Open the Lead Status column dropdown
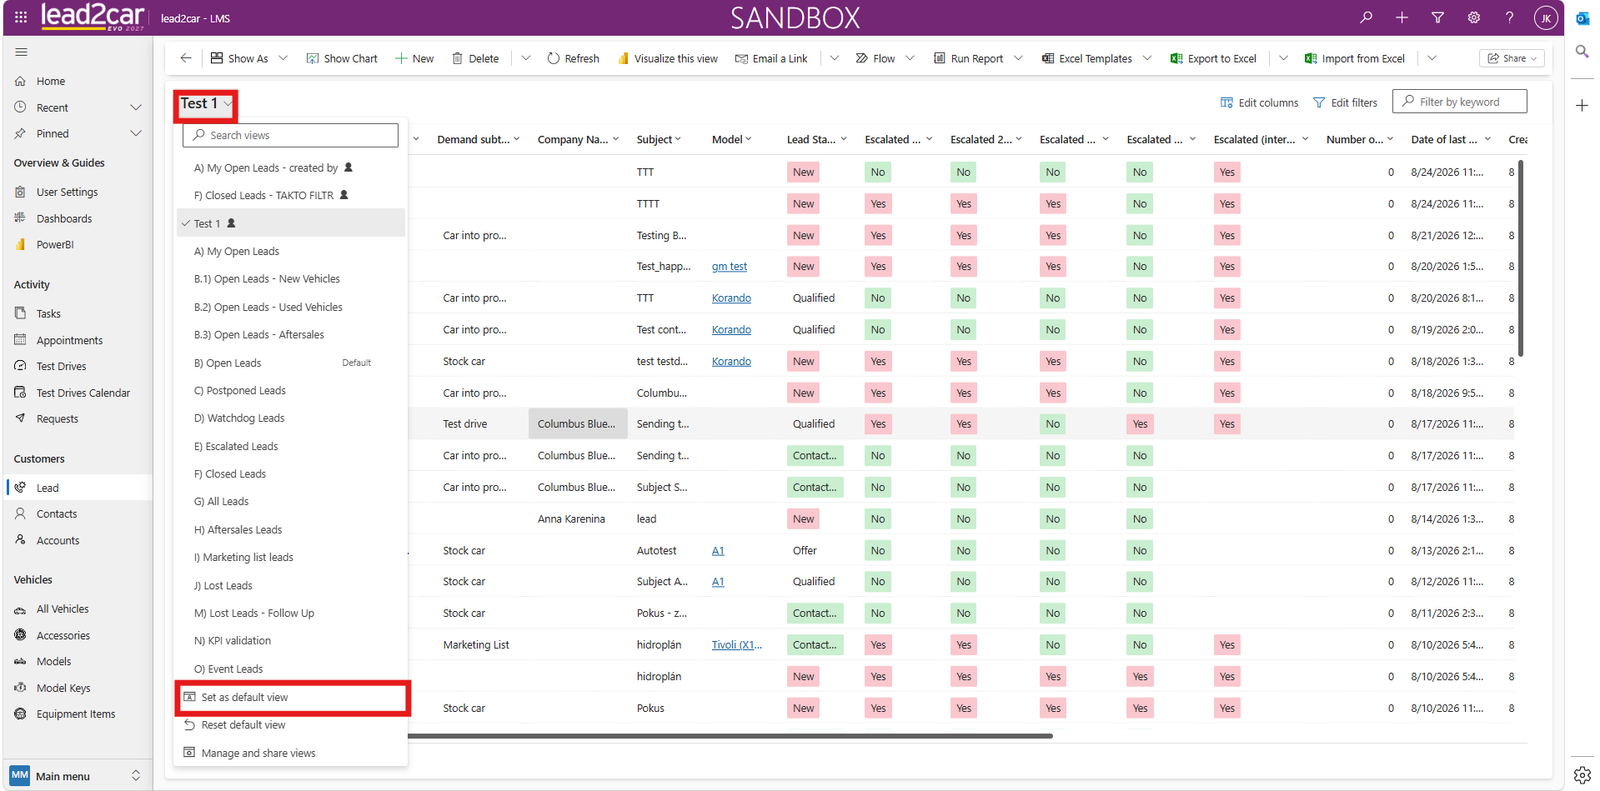 click(x=844, y=139)
